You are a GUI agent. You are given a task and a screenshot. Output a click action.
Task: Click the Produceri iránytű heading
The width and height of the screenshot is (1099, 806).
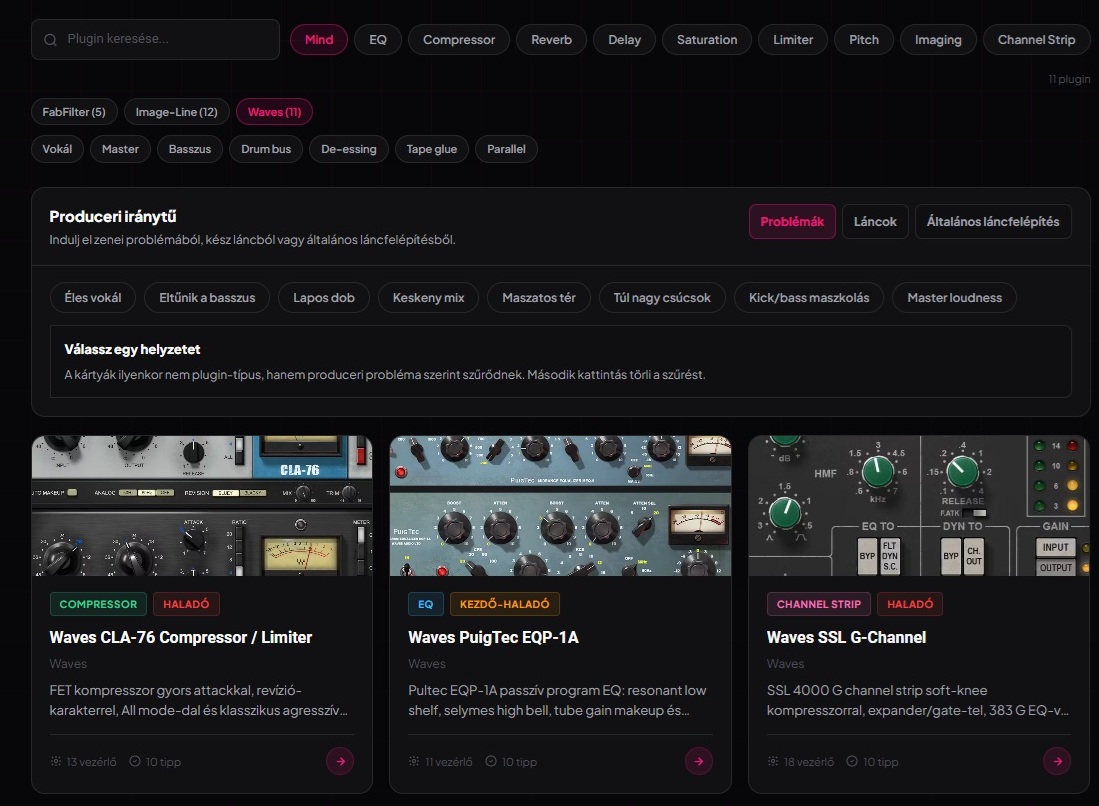(x=113, y=217)
